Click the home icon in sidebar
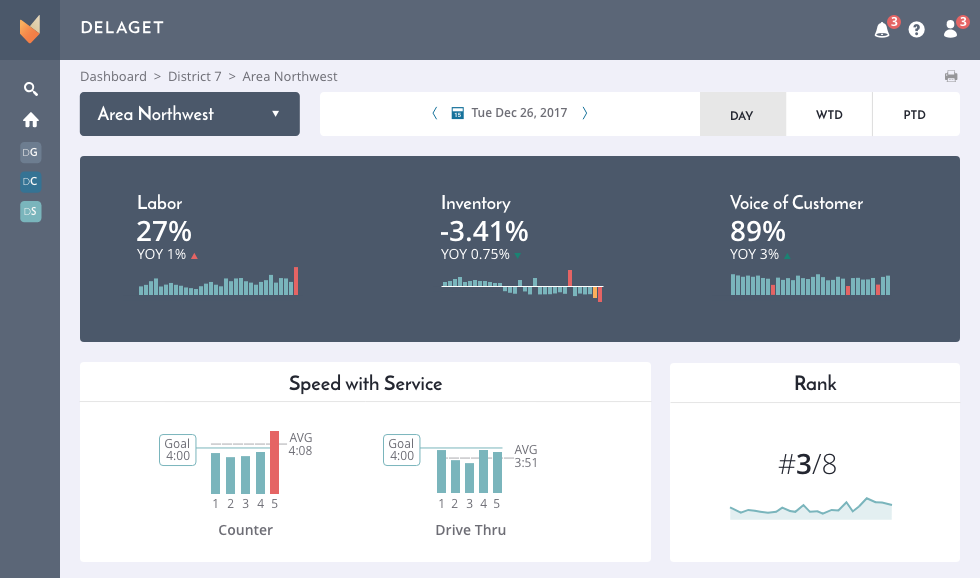 (x=30, y=119)
